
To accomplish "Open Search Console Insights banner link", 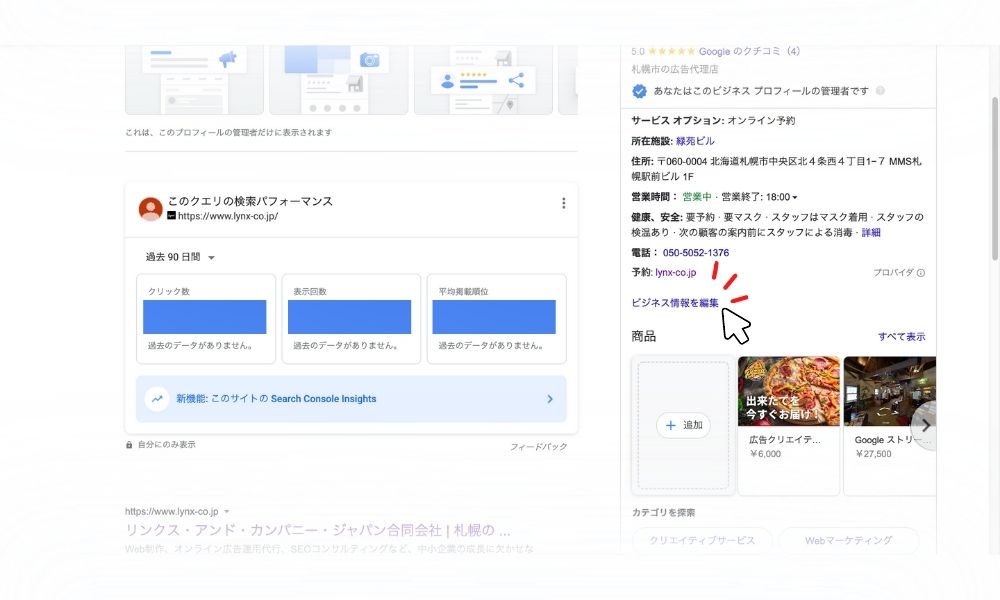I will pyautogui.click(x=351, y=399).
